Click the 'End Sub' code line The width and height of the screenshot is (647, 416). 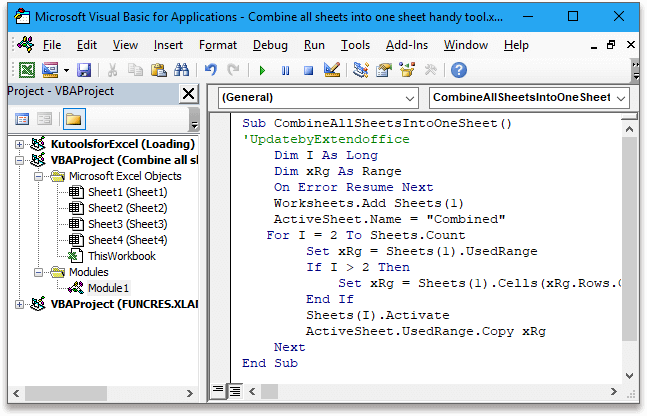tap(270, 364)
